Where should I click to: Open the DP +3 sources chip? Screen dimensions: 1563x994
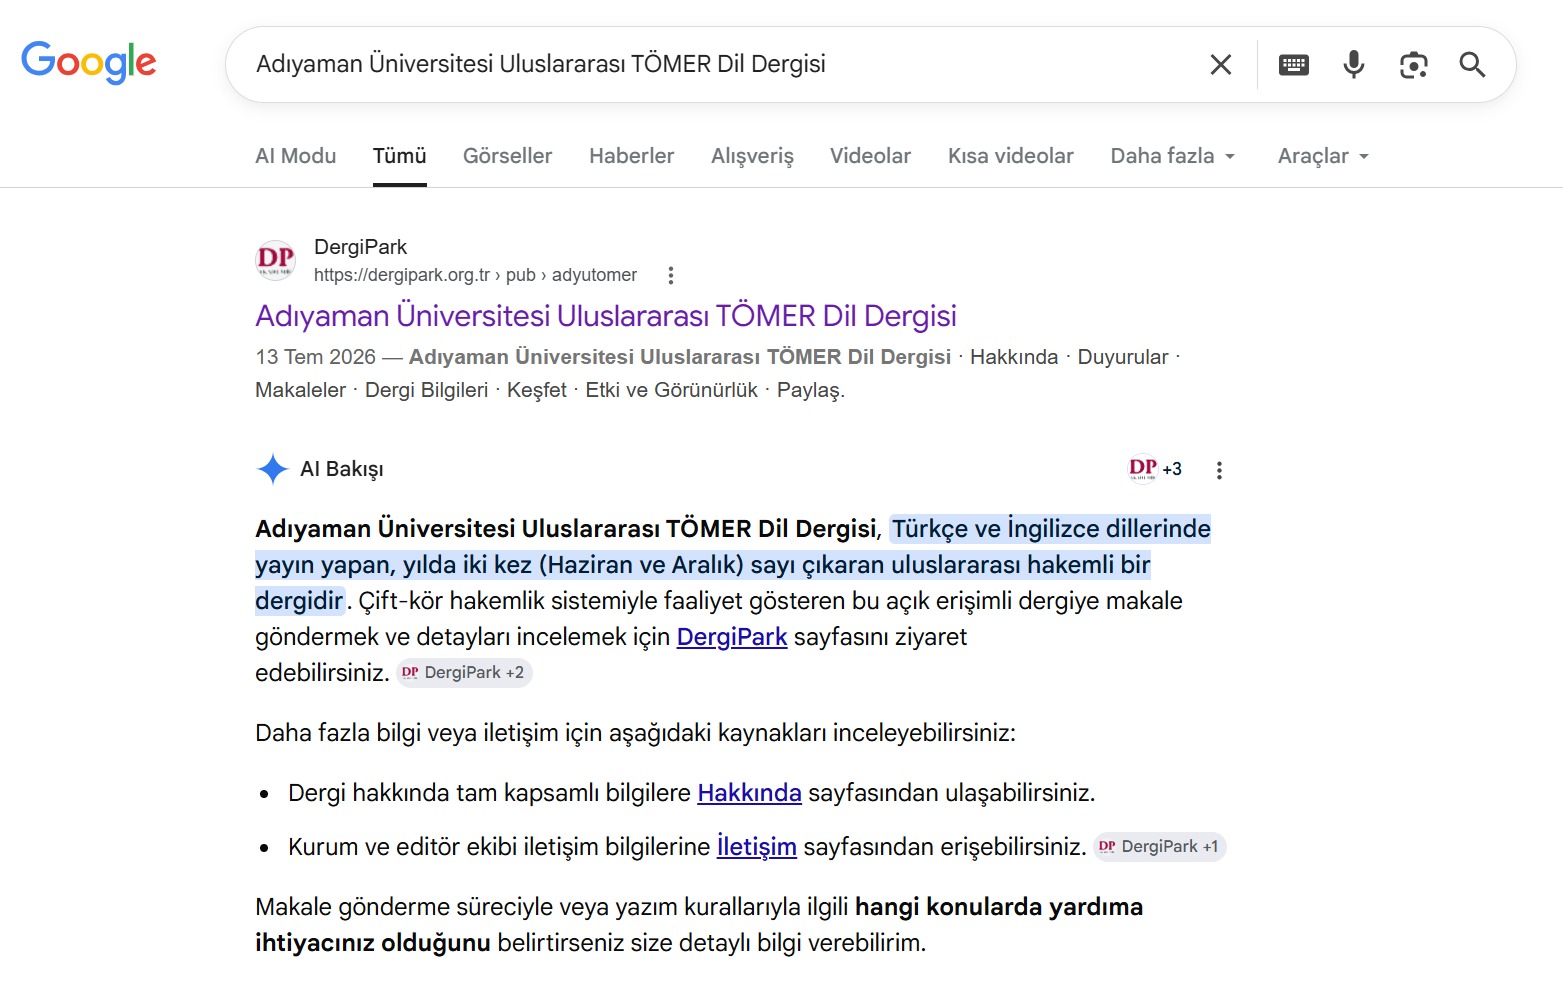pyautogui.click(x=1155, y=469)
